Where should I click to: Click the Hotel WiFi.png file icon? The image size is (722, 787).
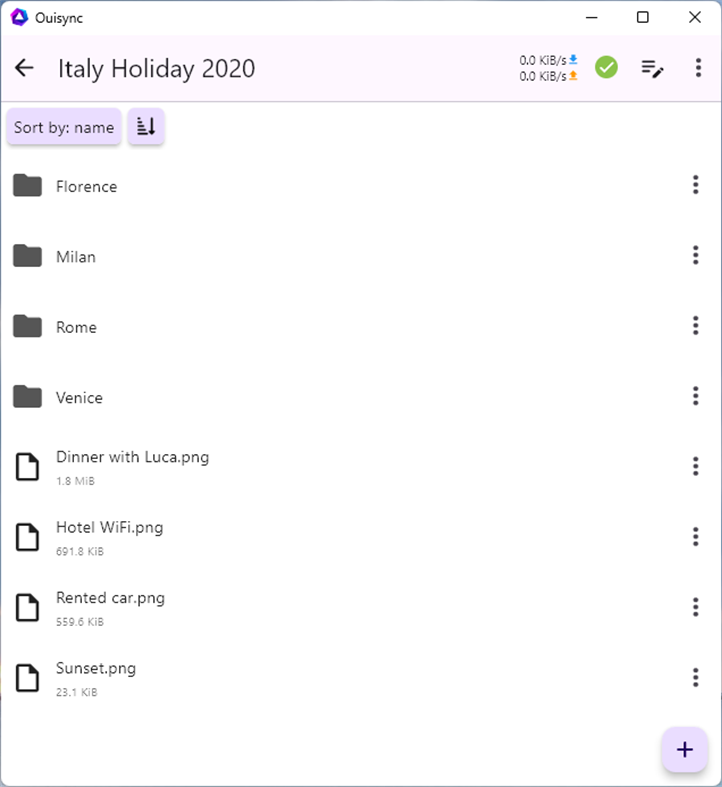28,537
